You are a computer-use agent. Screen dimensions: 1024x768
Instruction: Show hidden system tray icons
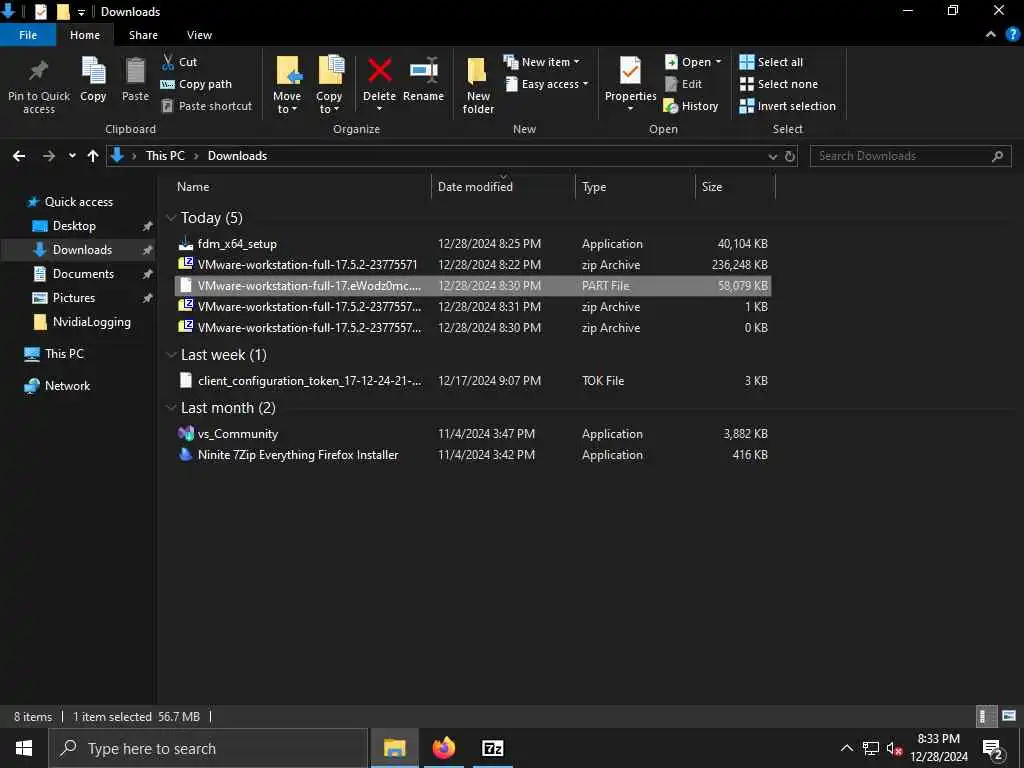click(x=846, y=748)
